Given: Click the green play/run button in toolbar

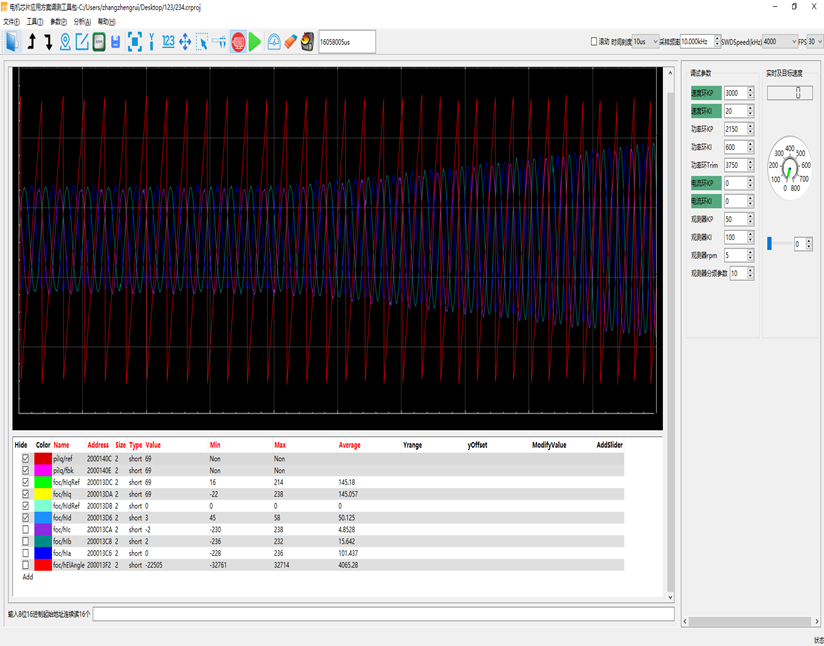Looking at the screenshot, I should (255, 41).
